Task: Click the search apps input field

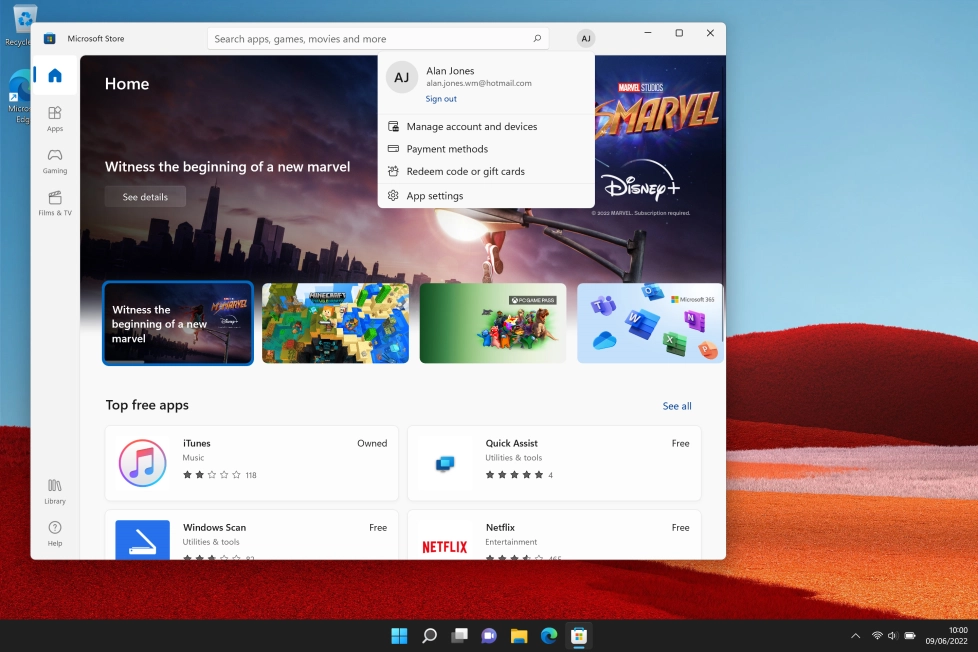Action: coord(370,39)
